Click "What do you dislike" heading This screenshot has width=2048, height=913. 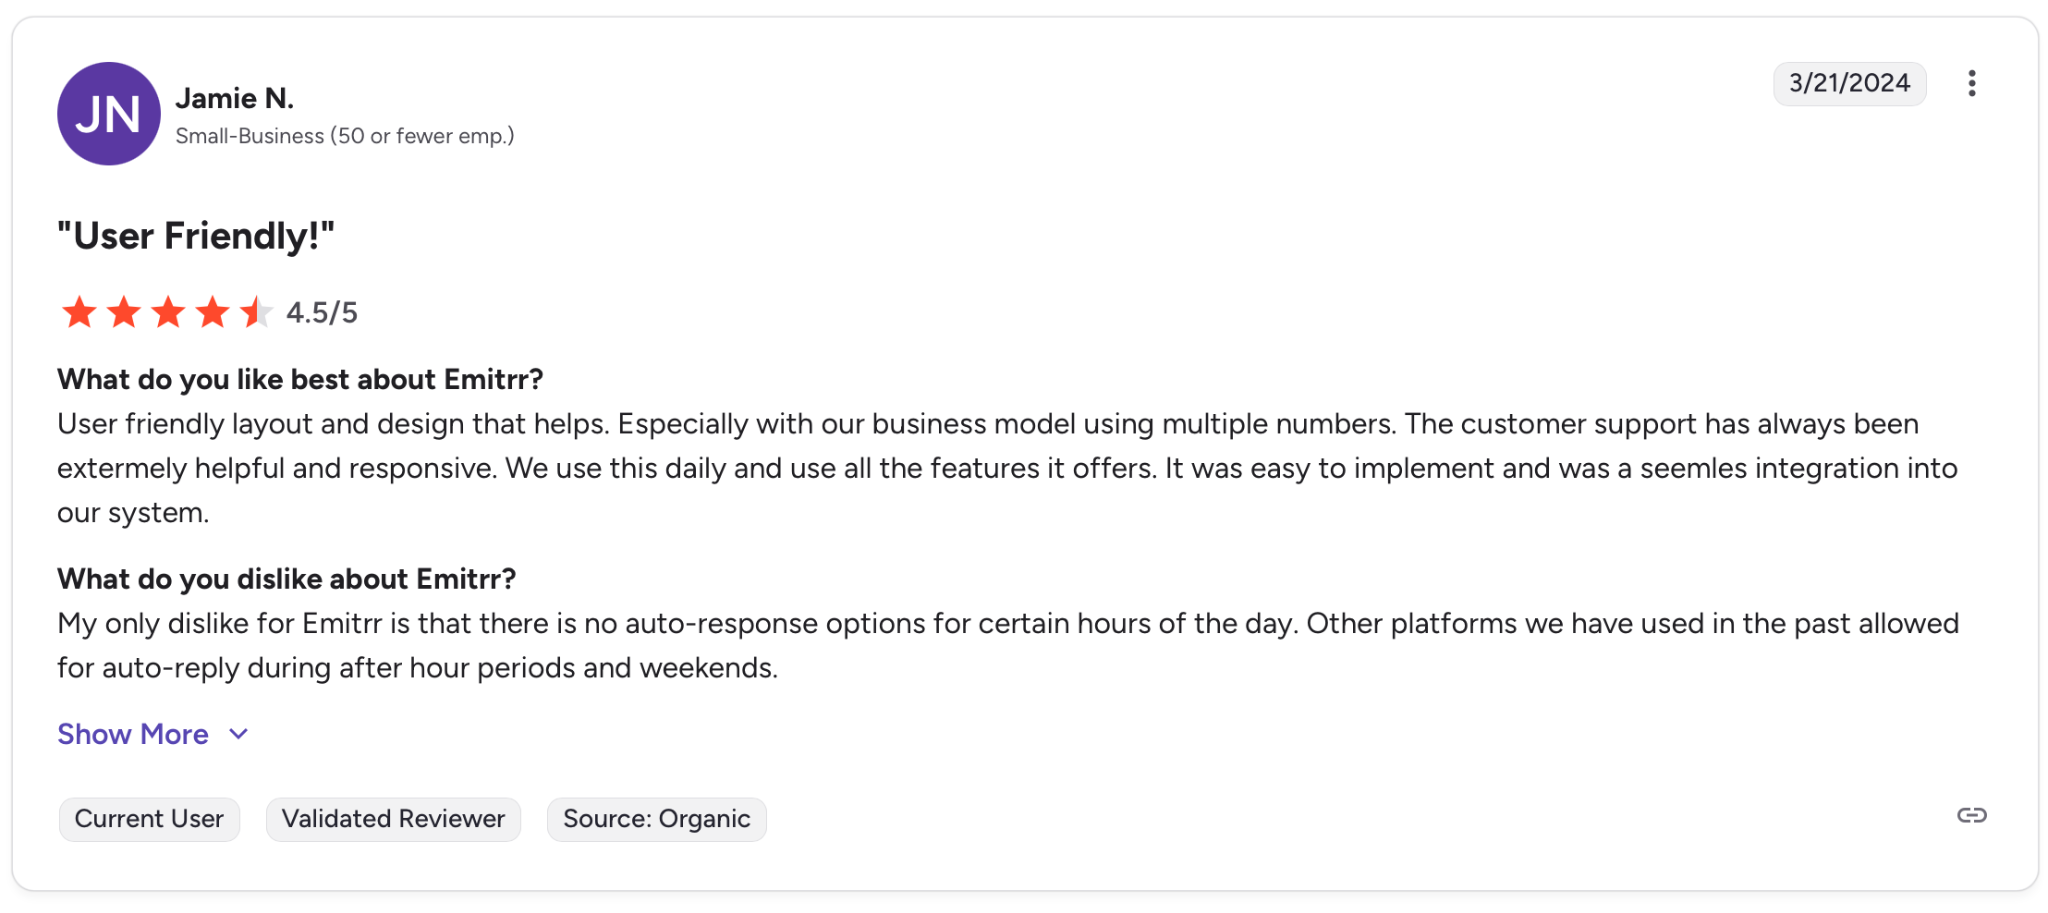pos(287,579)
